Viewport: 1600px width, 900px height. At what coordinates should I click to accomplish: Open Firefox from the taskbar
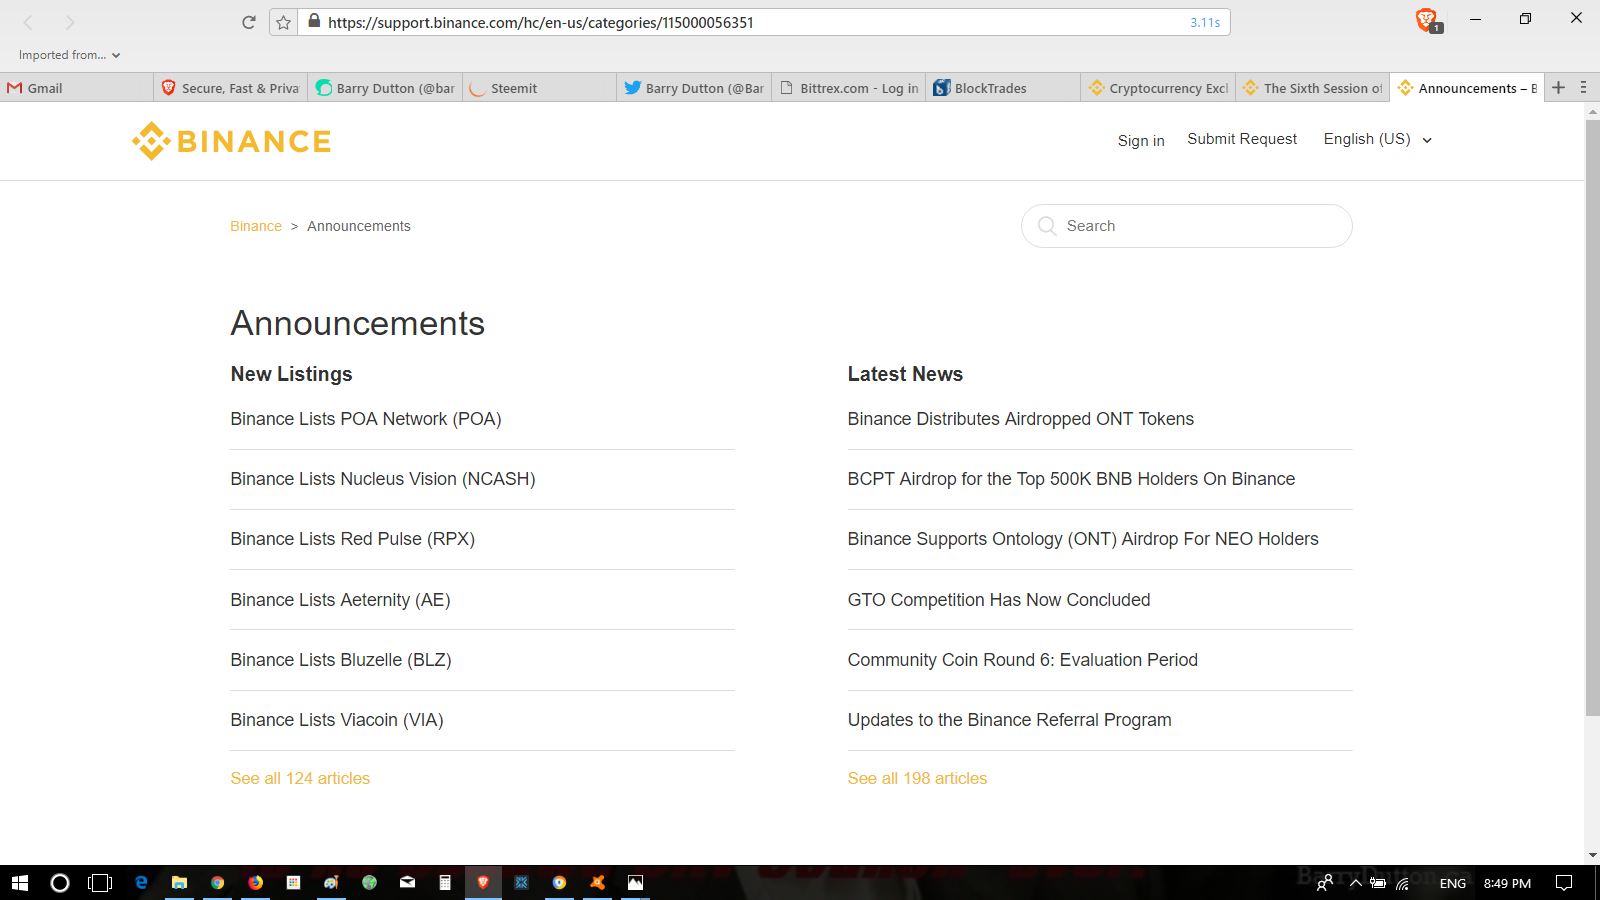tap(255, 883)
